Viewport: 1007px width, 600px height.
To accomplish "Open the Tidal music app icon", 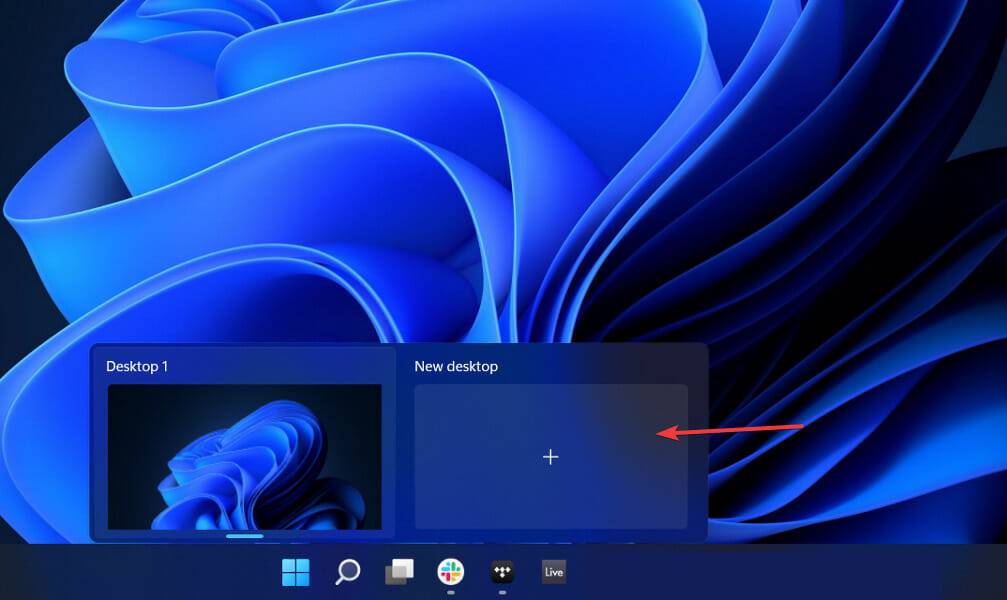I will click(x=502, y=572).
